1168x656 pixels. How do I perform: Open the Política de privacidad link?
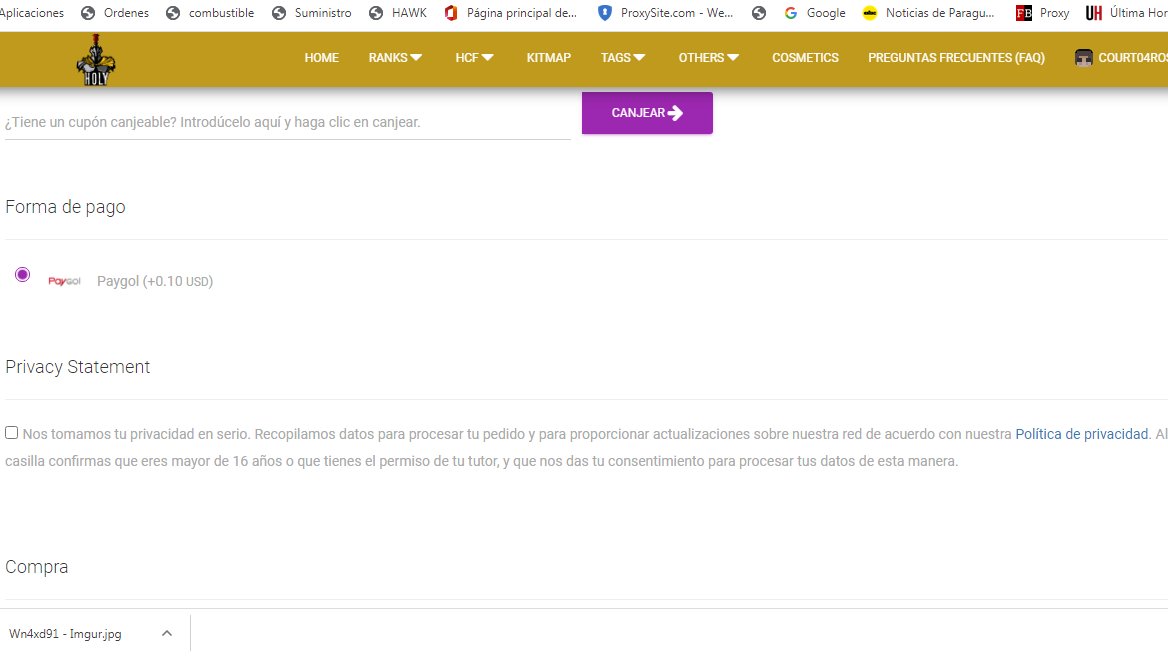[1081, 433]
